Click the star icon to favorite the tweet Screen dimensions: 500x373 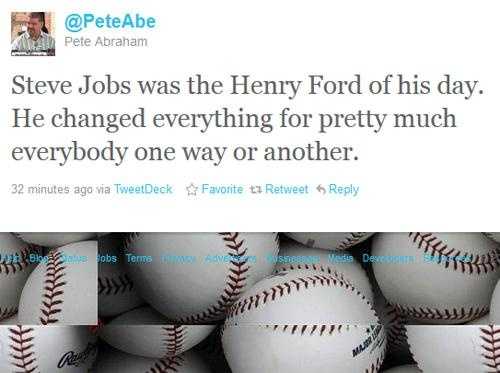(192, 189)
